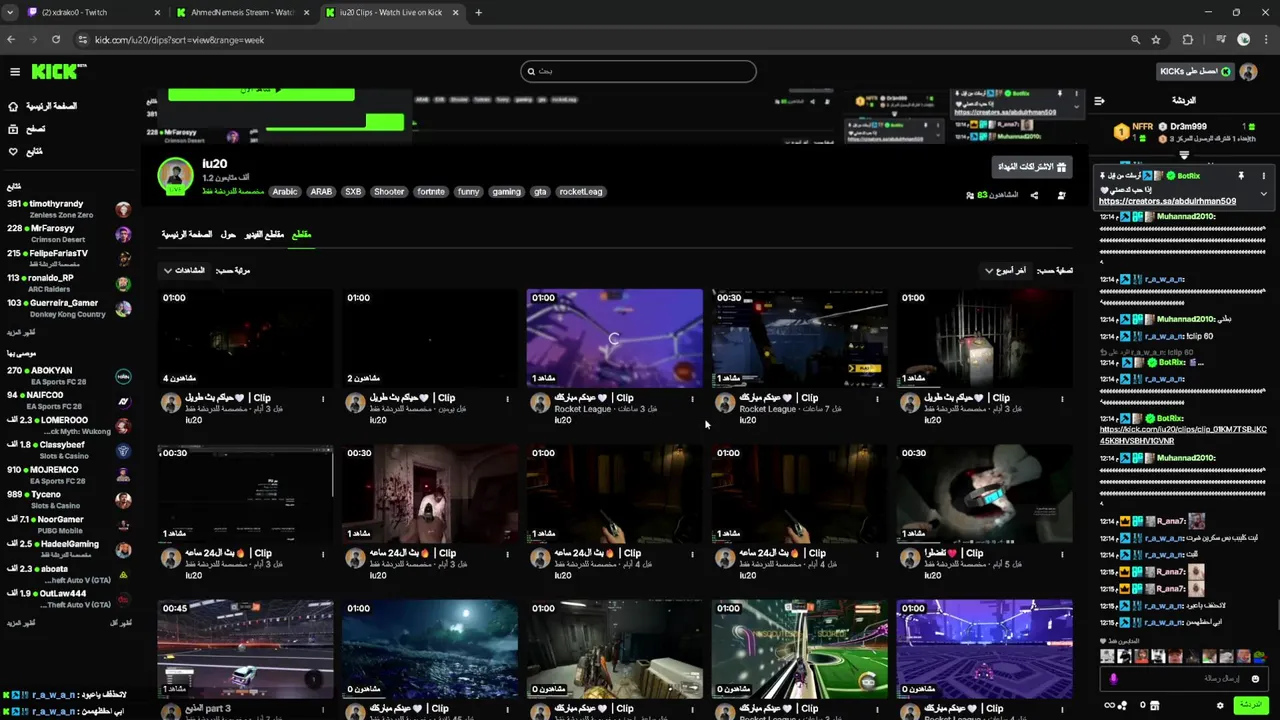The image size is (1280, 720).
Task: Open chat settings gear icon
Action: point(1220,705)
